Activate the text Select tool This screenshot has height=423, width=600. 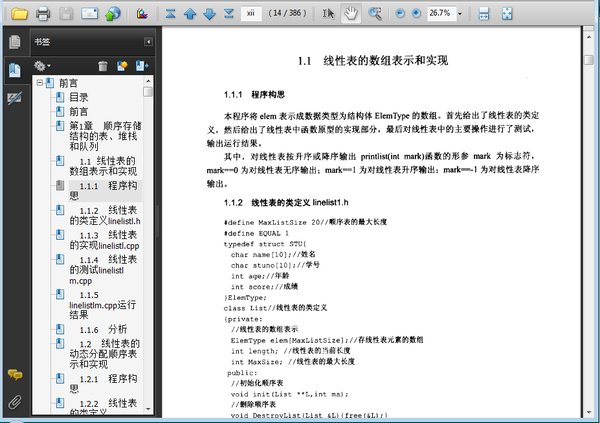pyautogui.click(x=330, y=15)
